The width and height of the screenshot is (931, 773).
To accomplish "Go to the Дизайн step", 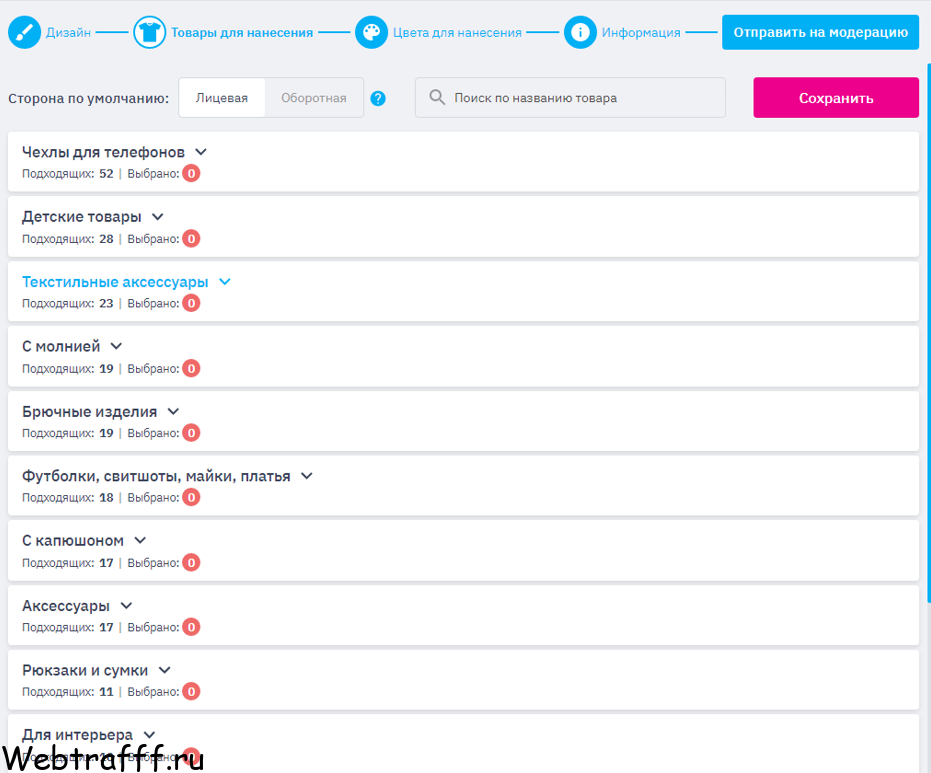I will 68,33.
